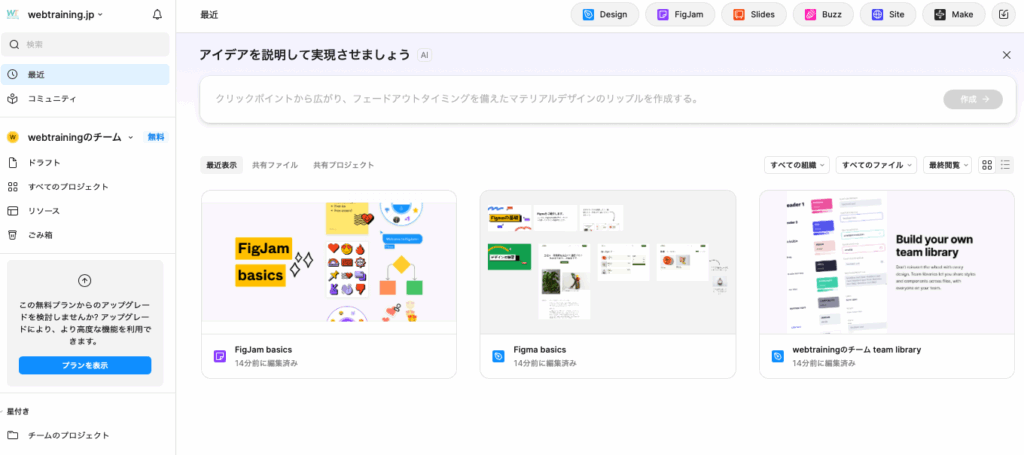Open the ごみ箱 trash

click(40, 235)
